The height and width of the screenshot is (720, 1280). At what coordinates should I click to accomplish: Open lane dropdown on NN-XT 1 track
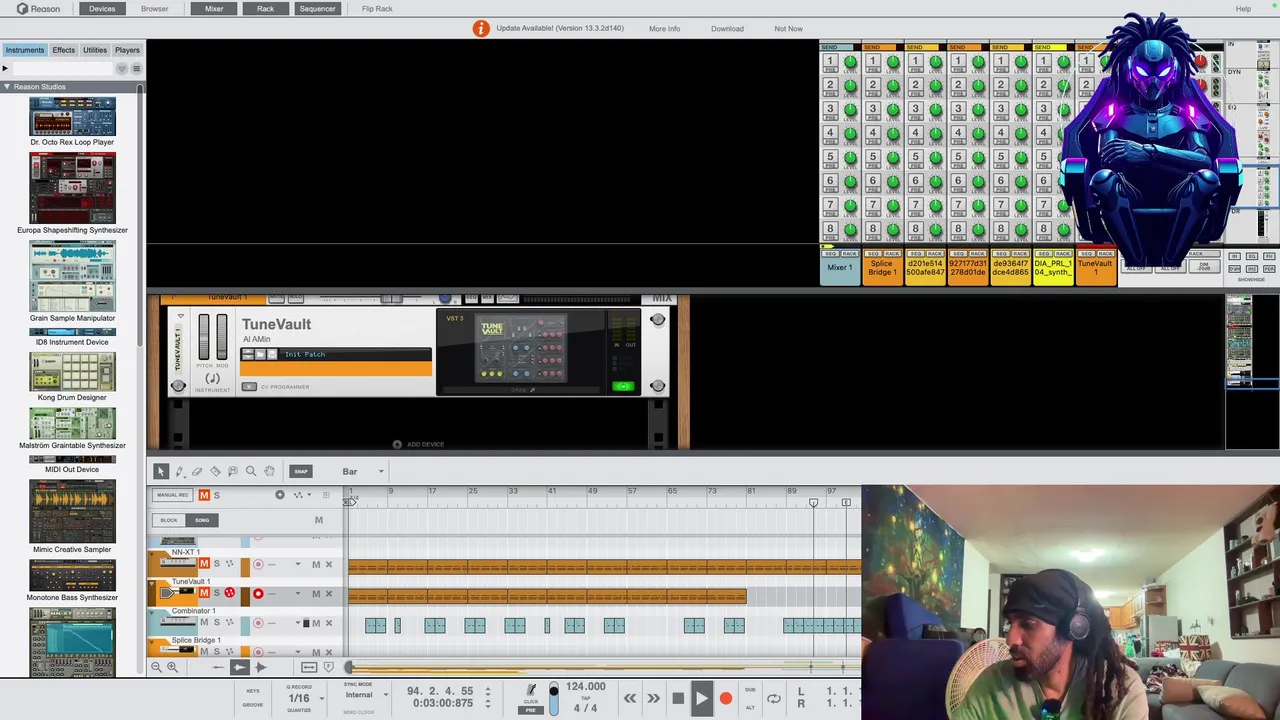point(298,565)
